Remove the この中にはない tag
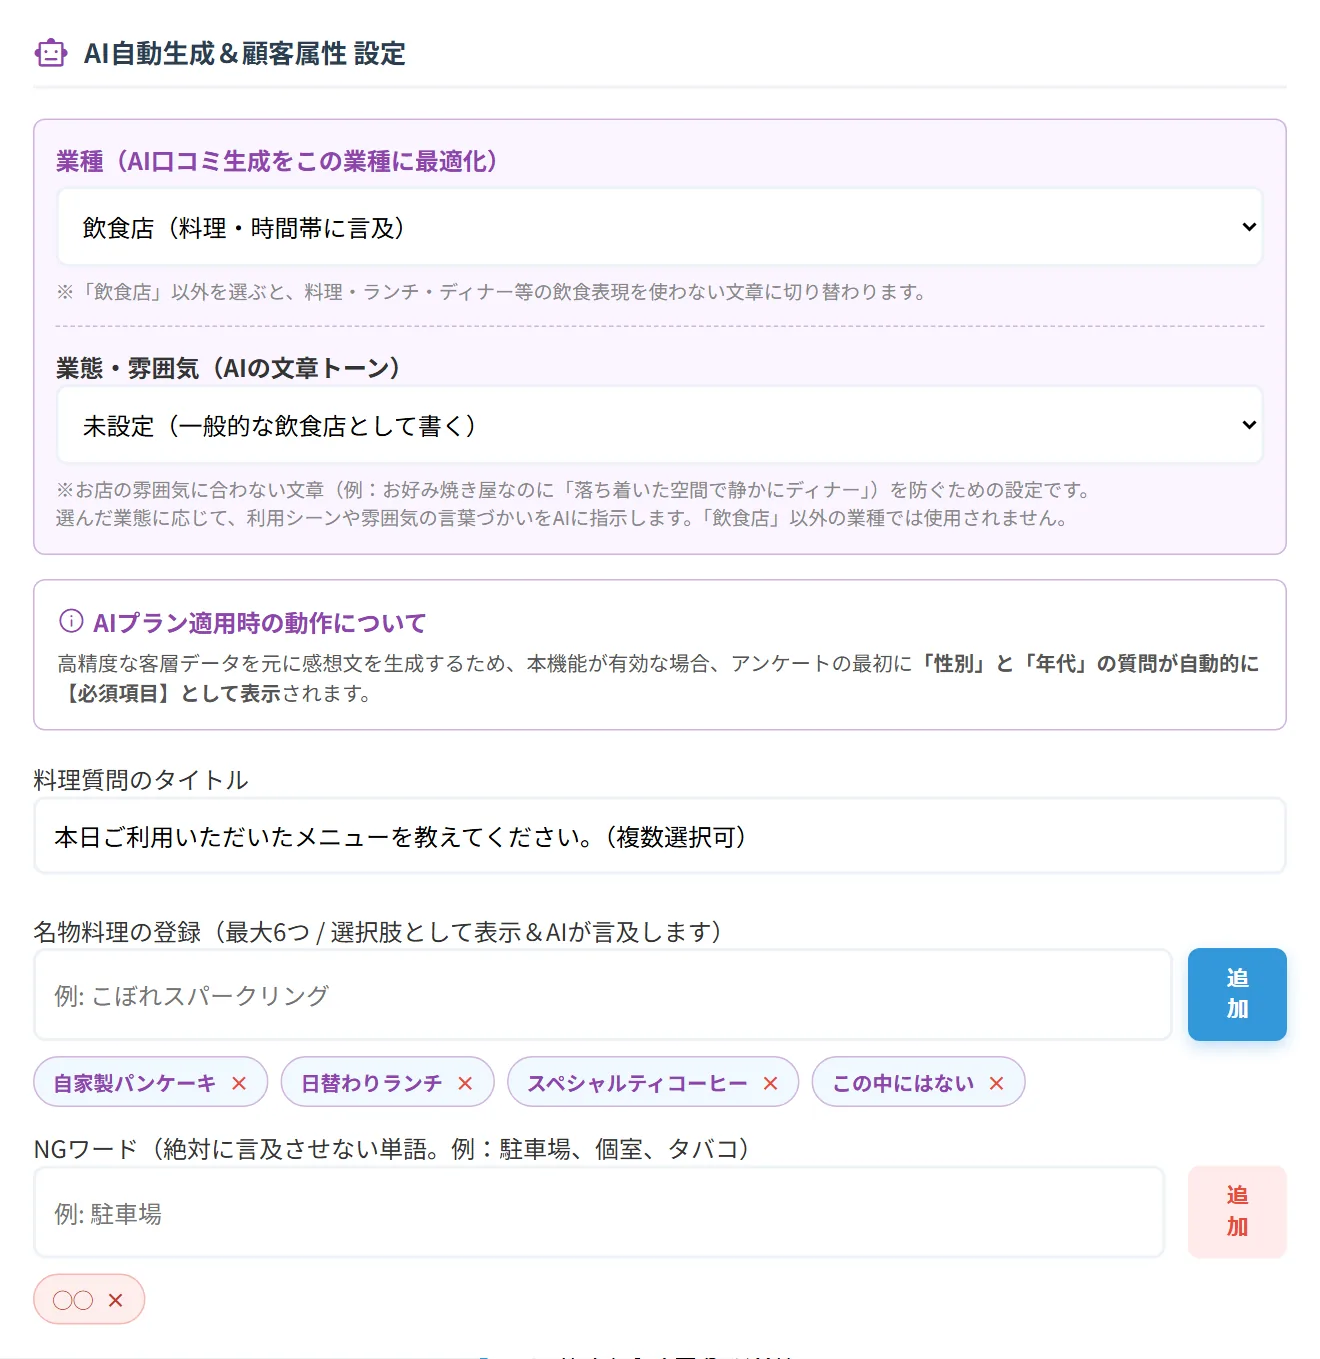This screenshot has width=1320, height=1359. pyautogui.click(x=996, y=1083)
